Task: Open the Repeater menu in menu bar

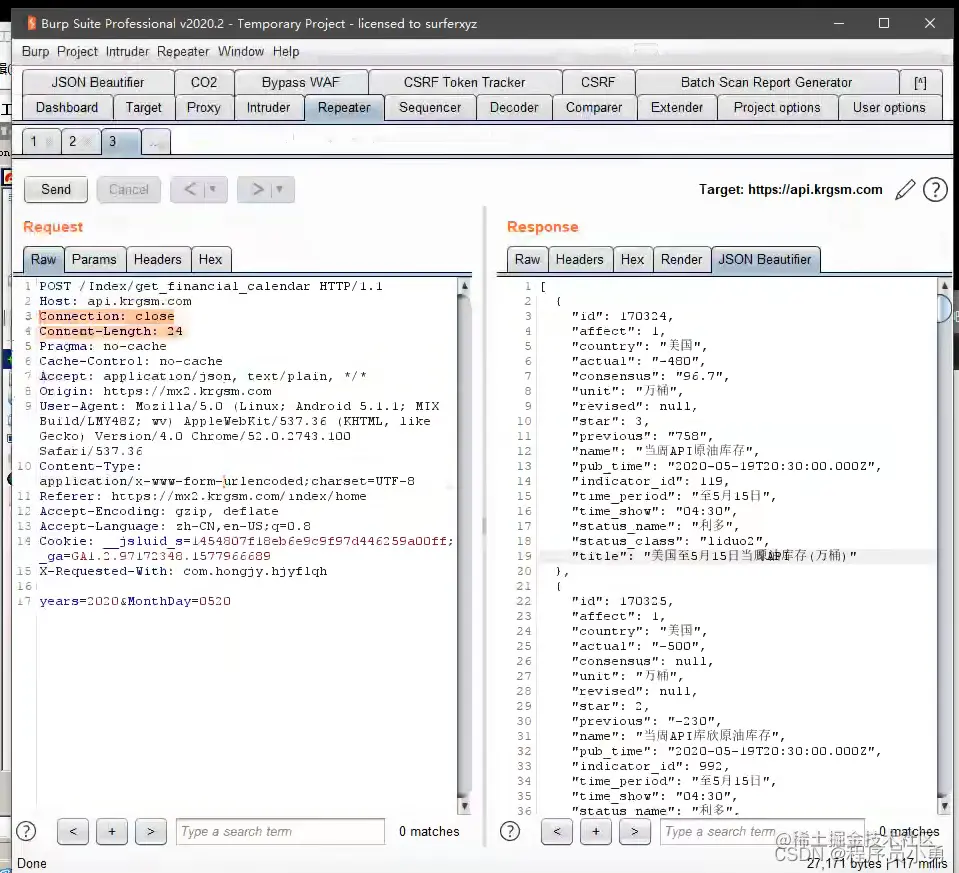Action: click(183, 51)
